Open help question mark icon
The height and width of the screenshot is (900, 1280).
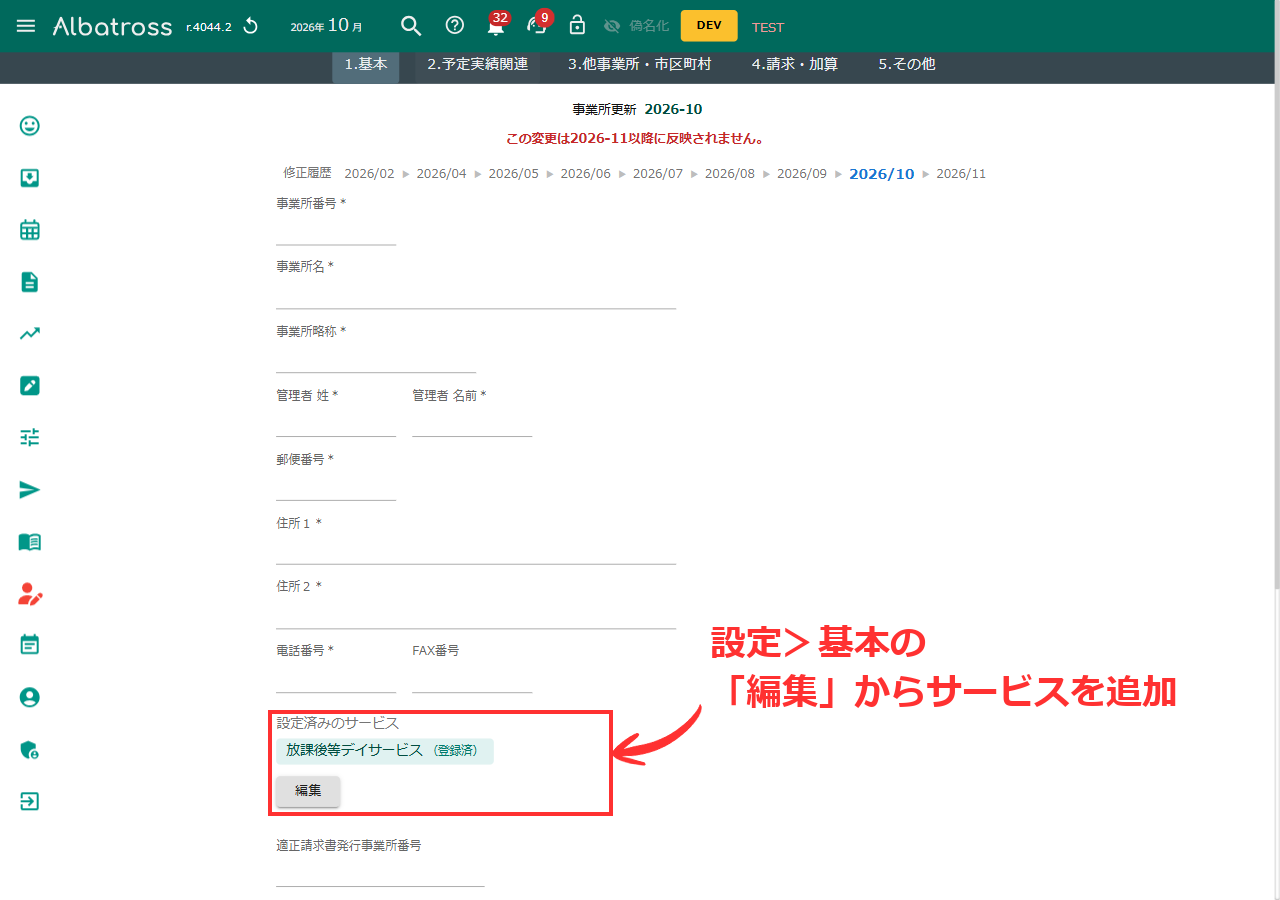pos(455,26)
